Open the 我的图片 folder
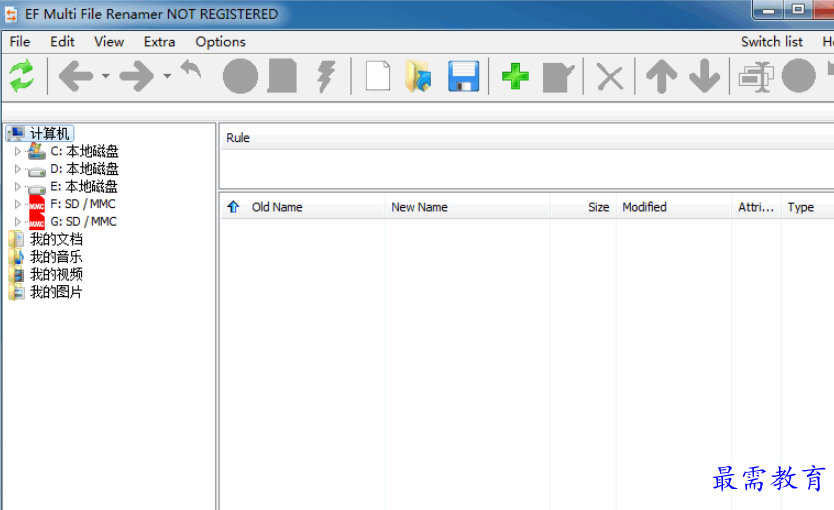This screenshot has width=834, height=510. click(x=56, y=292)
